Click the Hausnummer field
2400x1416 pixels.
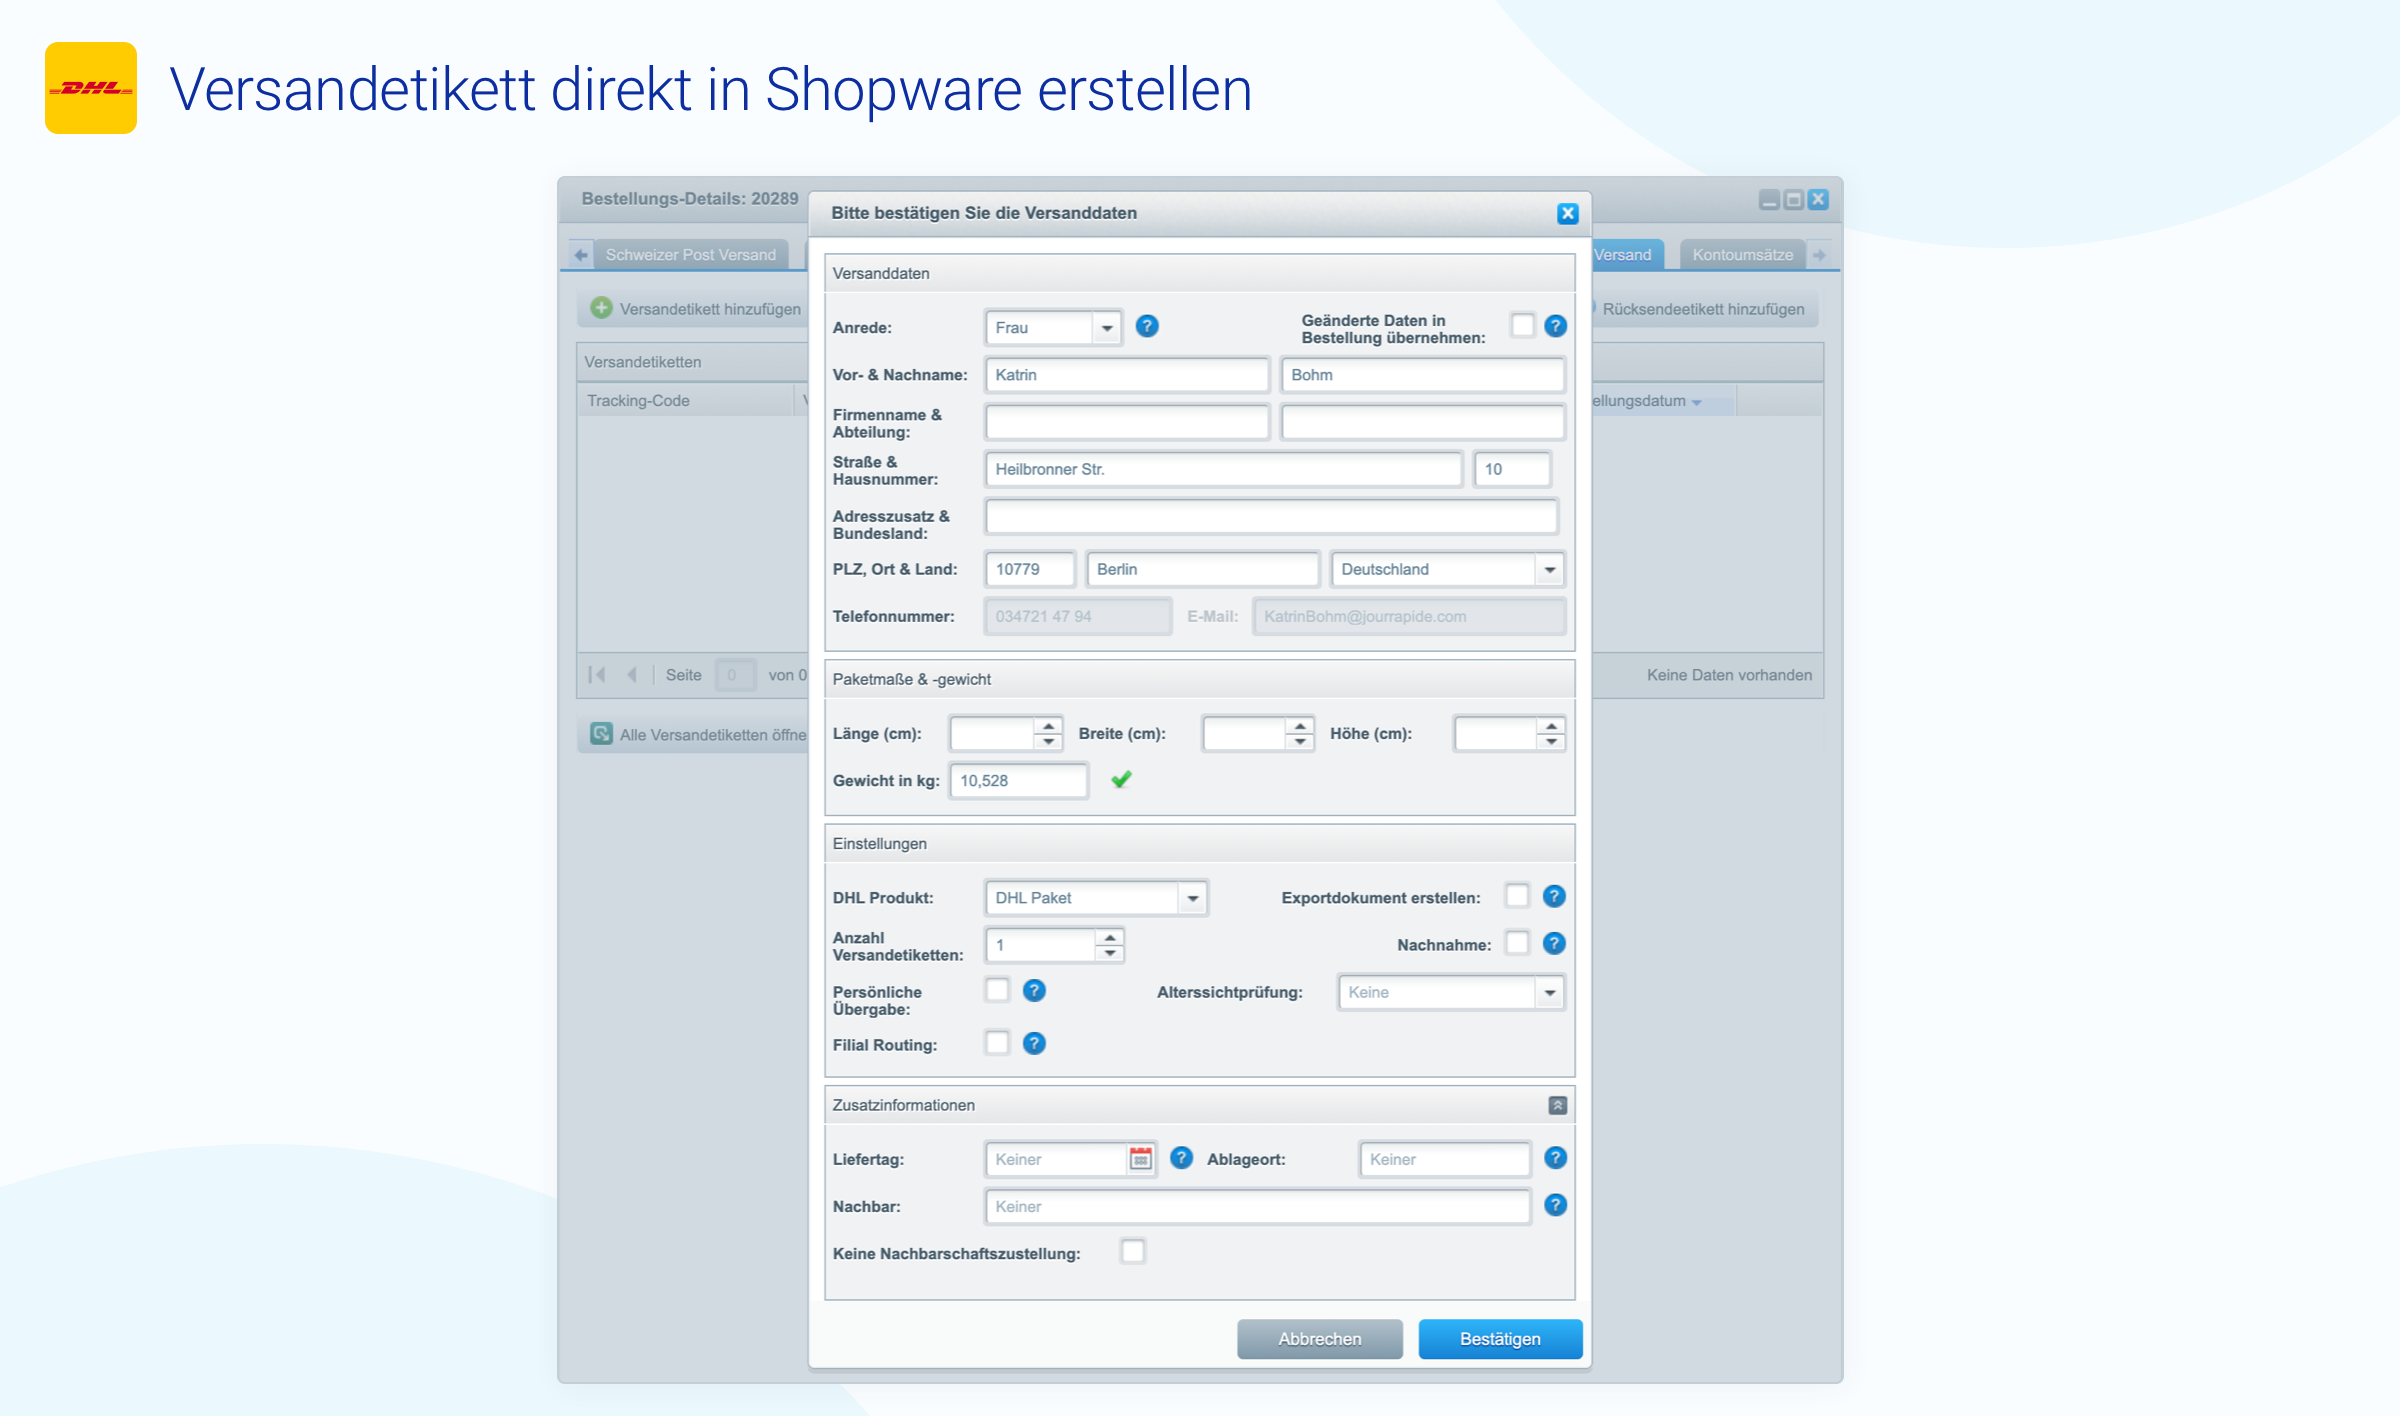click(1512, 469)
